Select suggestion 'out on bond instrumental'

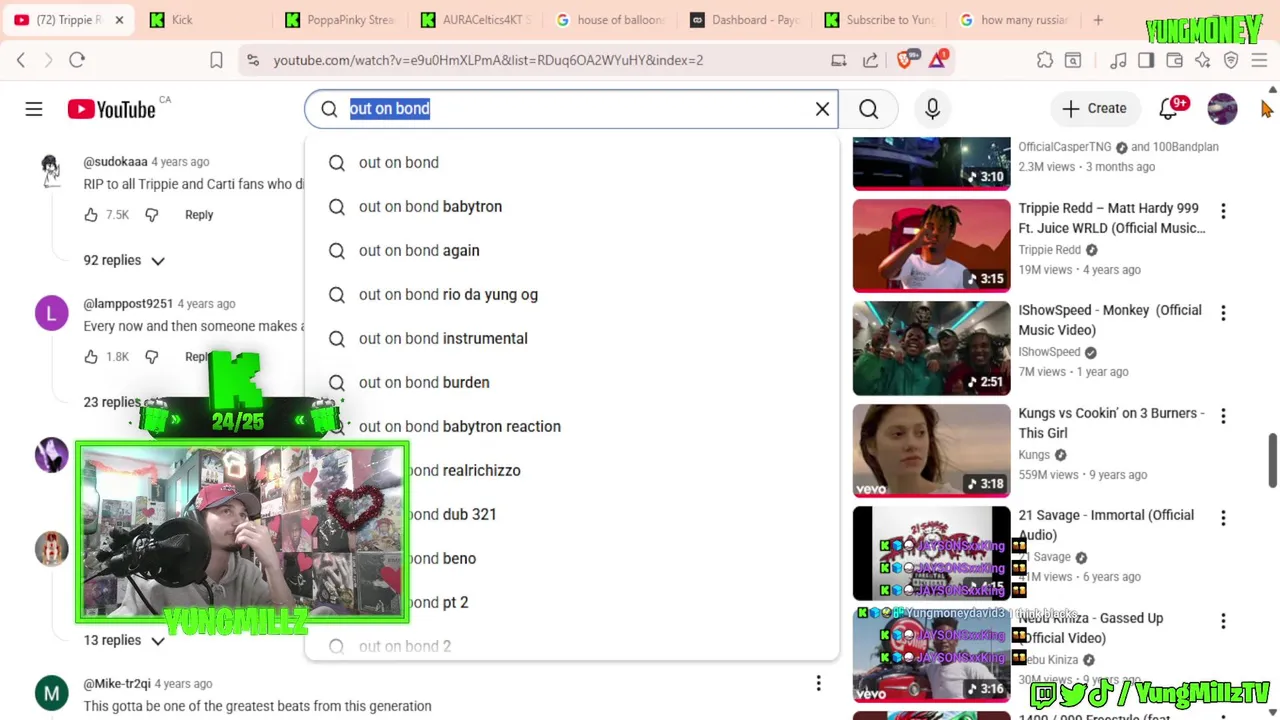coord(572,338)
